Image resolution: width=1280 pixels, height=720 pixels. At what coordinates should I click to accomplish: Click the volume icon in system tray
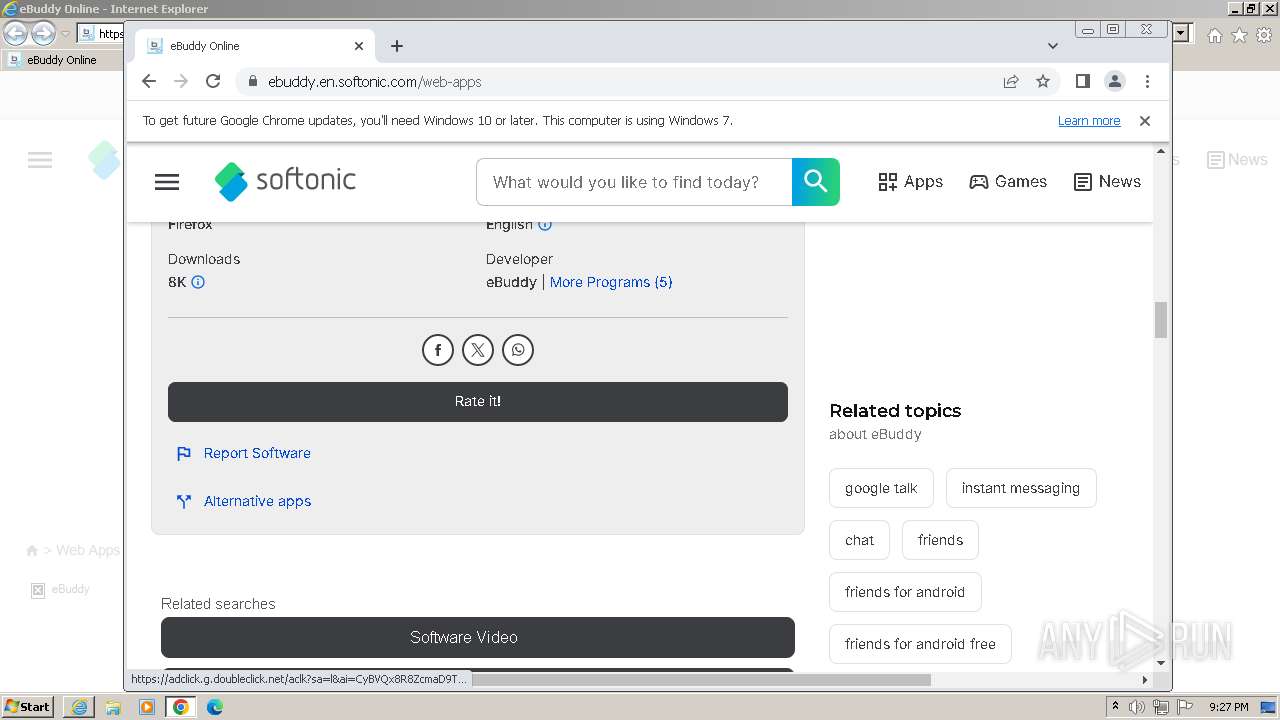1137,707
